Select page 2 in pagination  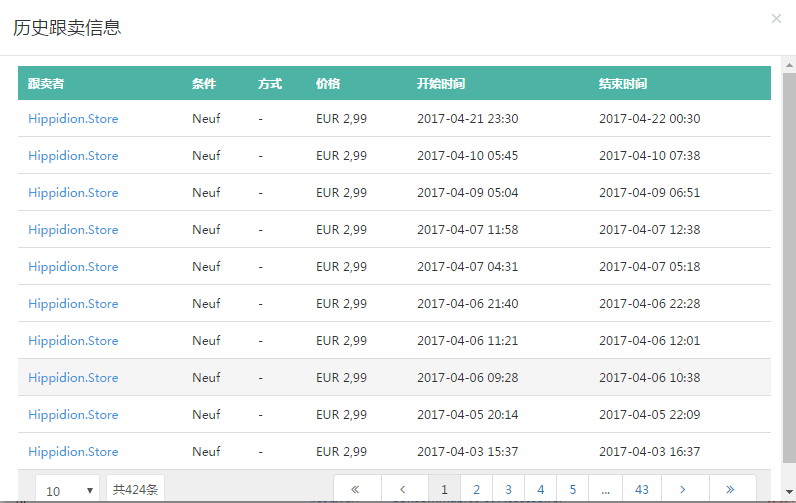click(x=476, y=489)
